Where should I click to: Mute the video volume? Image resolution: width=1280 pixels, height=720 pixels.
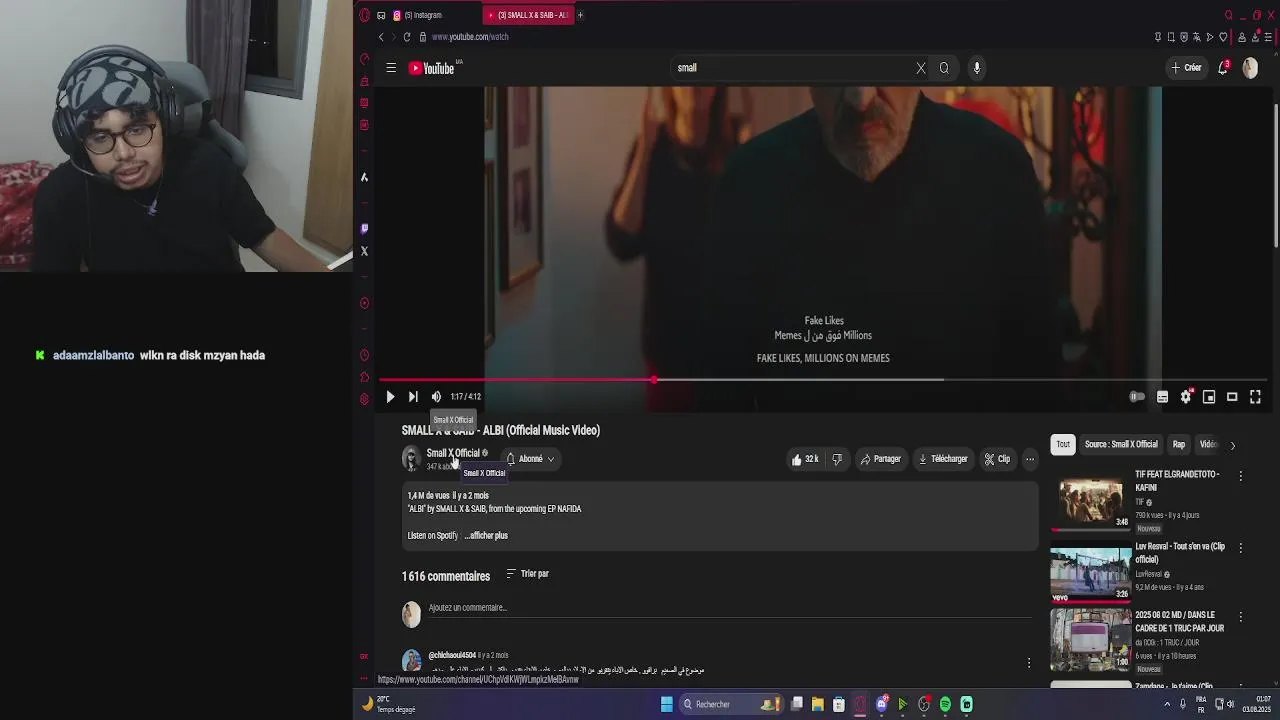click(436, 397)
